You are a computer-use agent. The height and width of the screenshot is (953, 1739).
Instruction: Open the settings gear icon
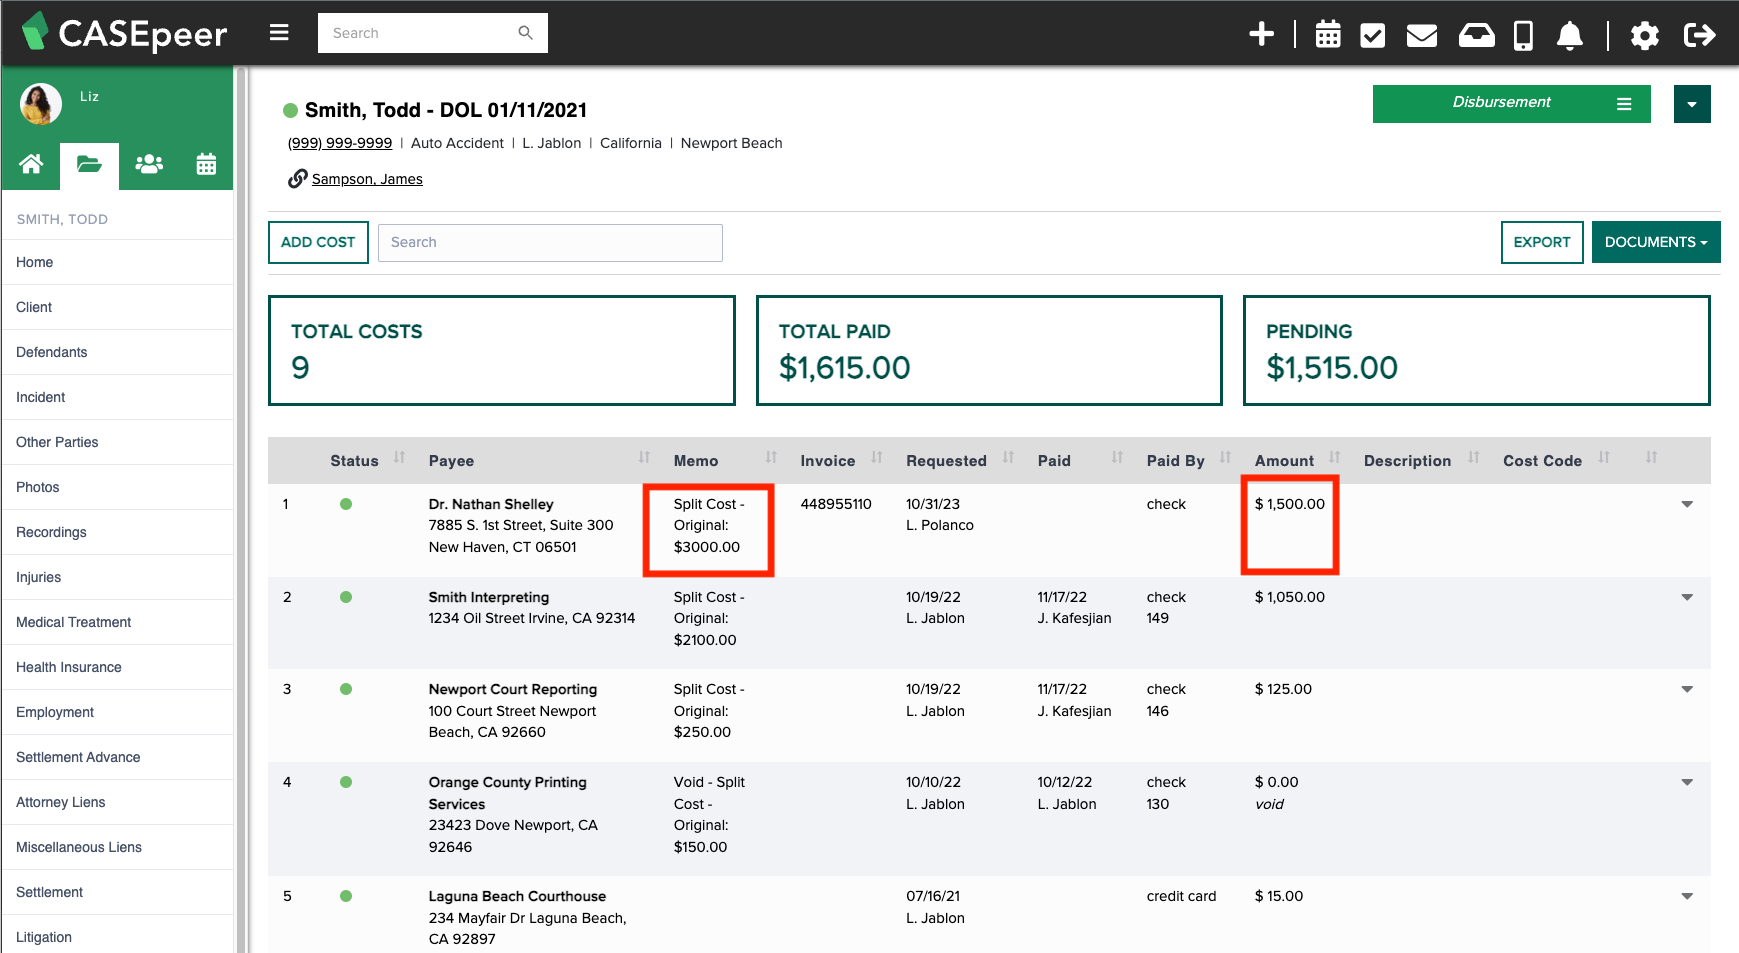pyautogui.click(x=1644, y=35)
